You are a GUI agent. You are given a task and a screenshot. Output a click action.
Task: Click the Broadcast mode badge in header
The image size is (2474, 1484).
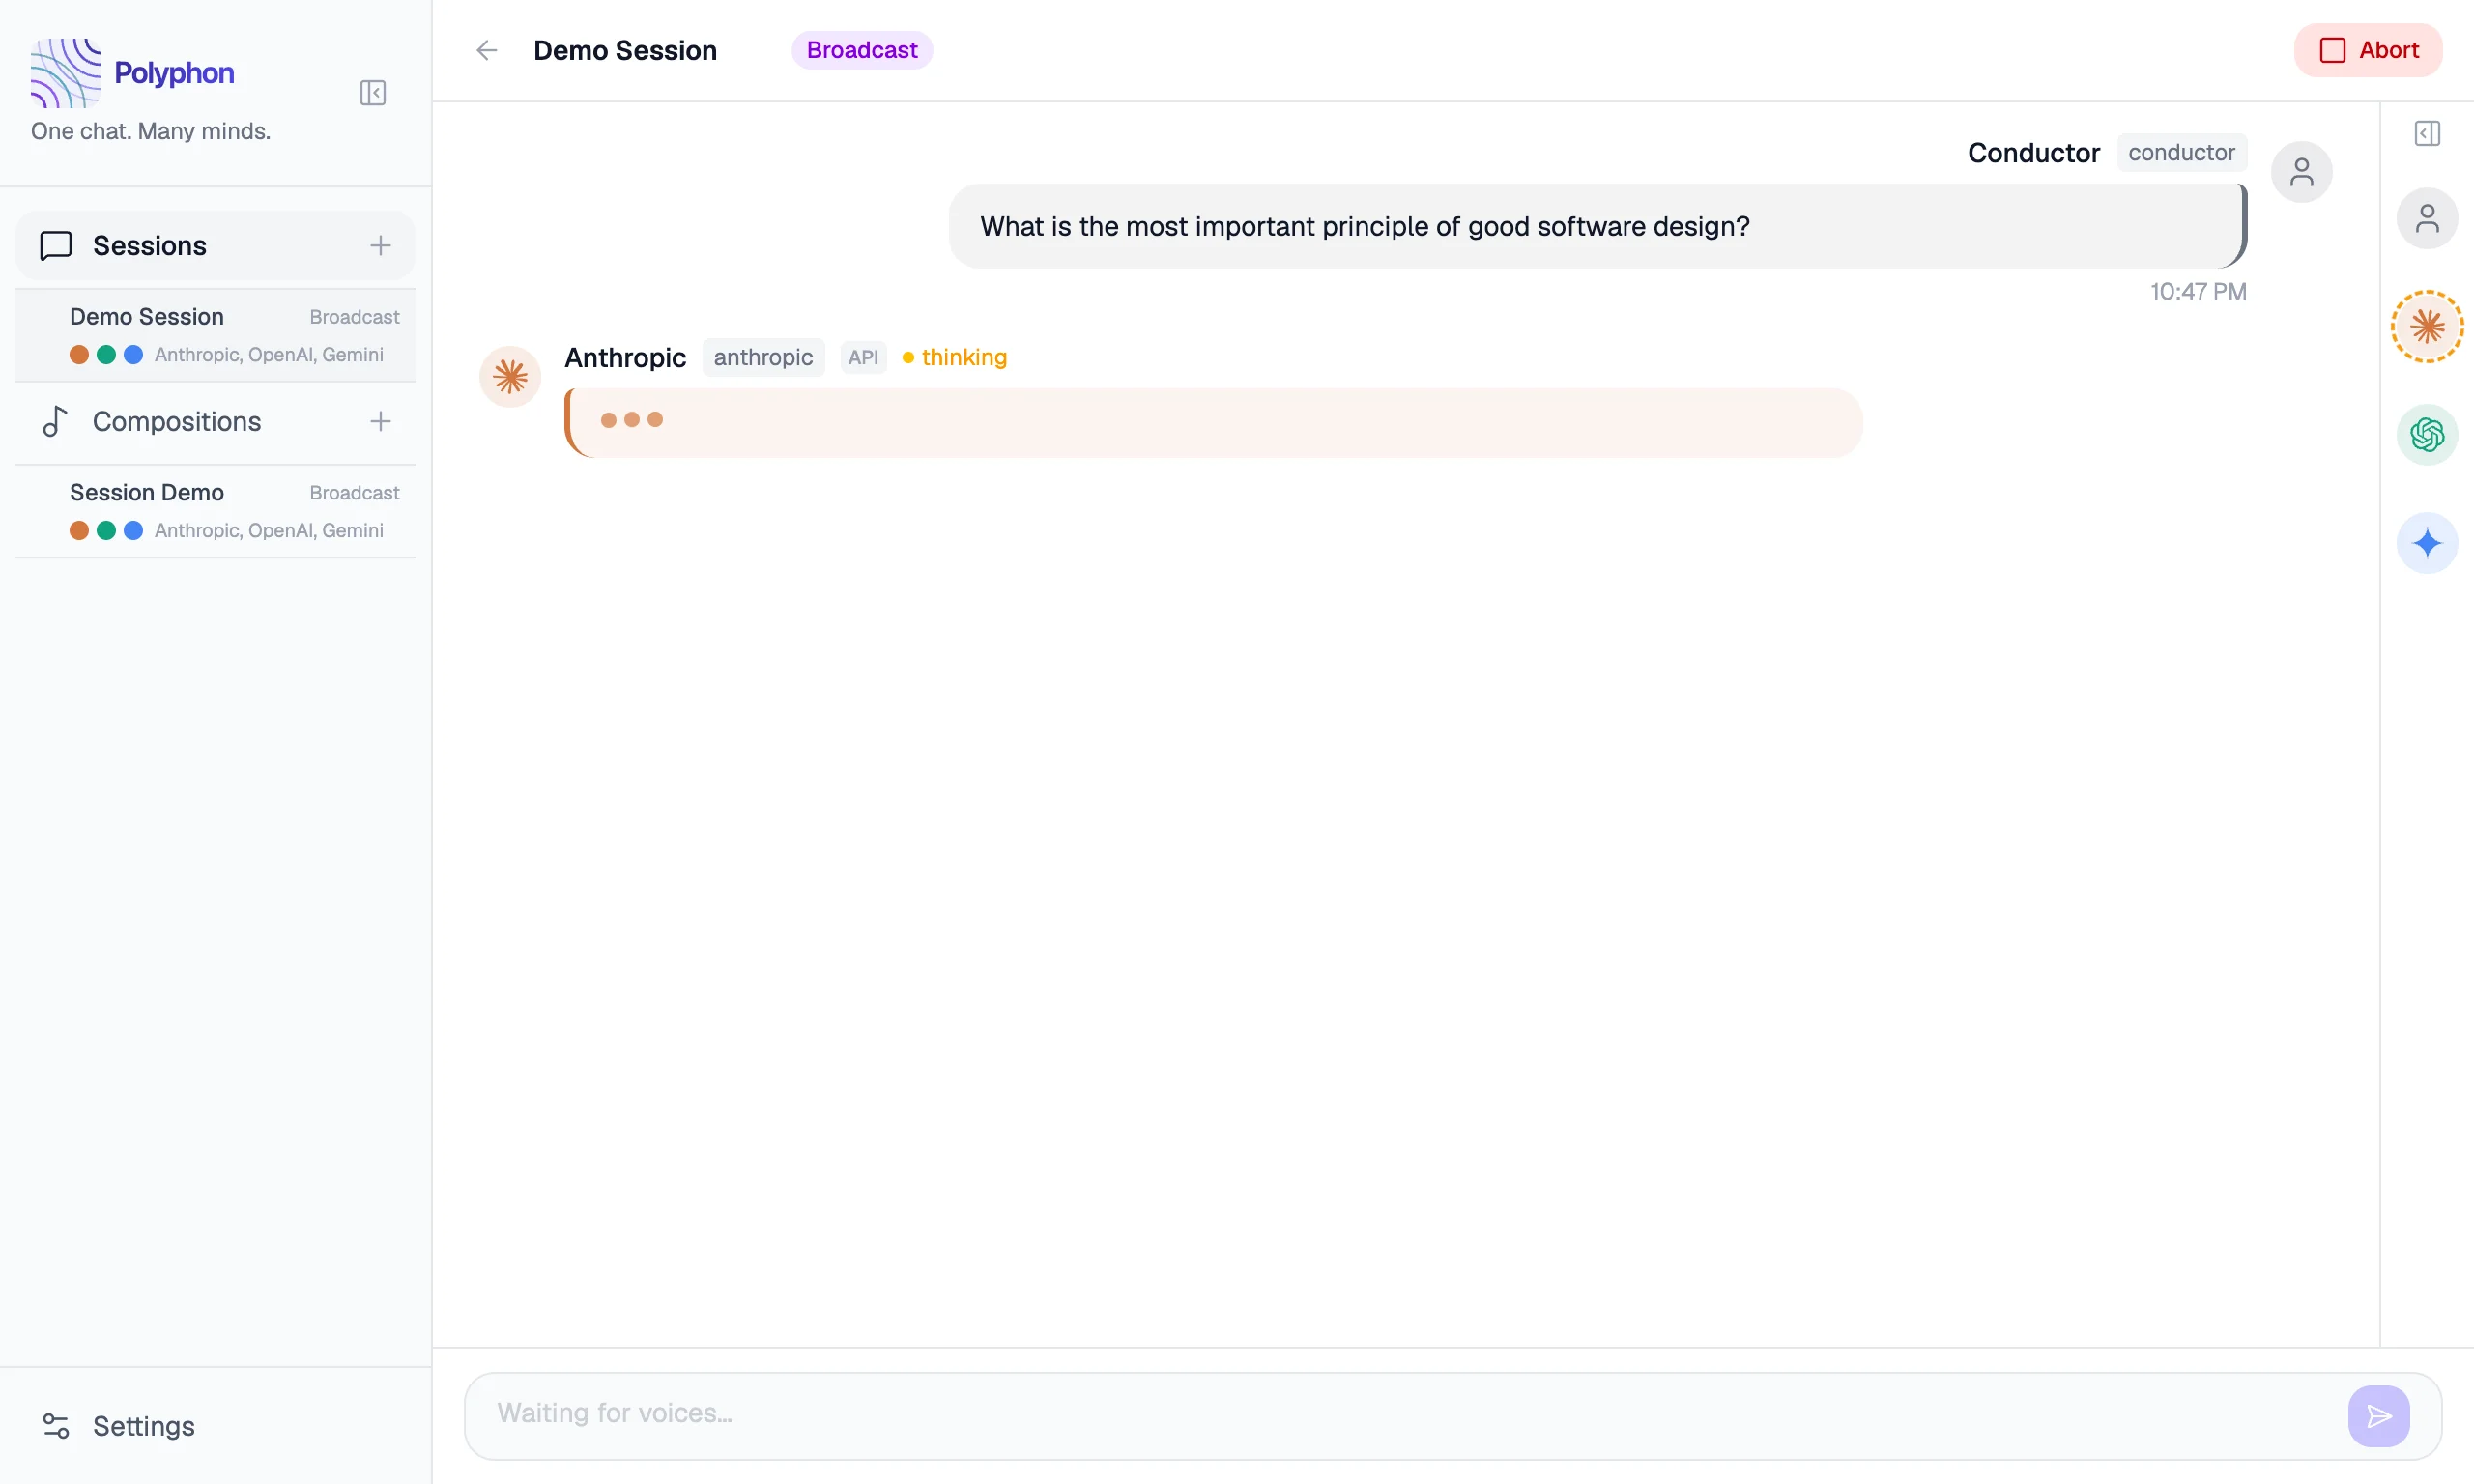(861, 50)
